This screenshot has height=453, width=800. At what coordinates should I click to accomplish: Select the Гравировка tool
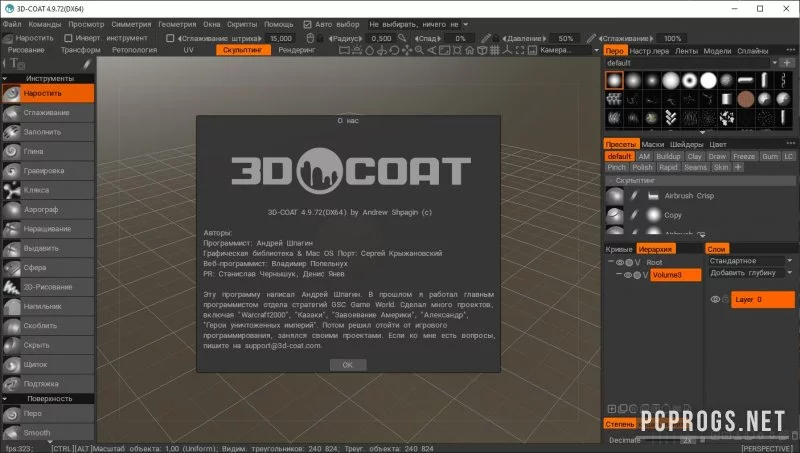point(48,171)
